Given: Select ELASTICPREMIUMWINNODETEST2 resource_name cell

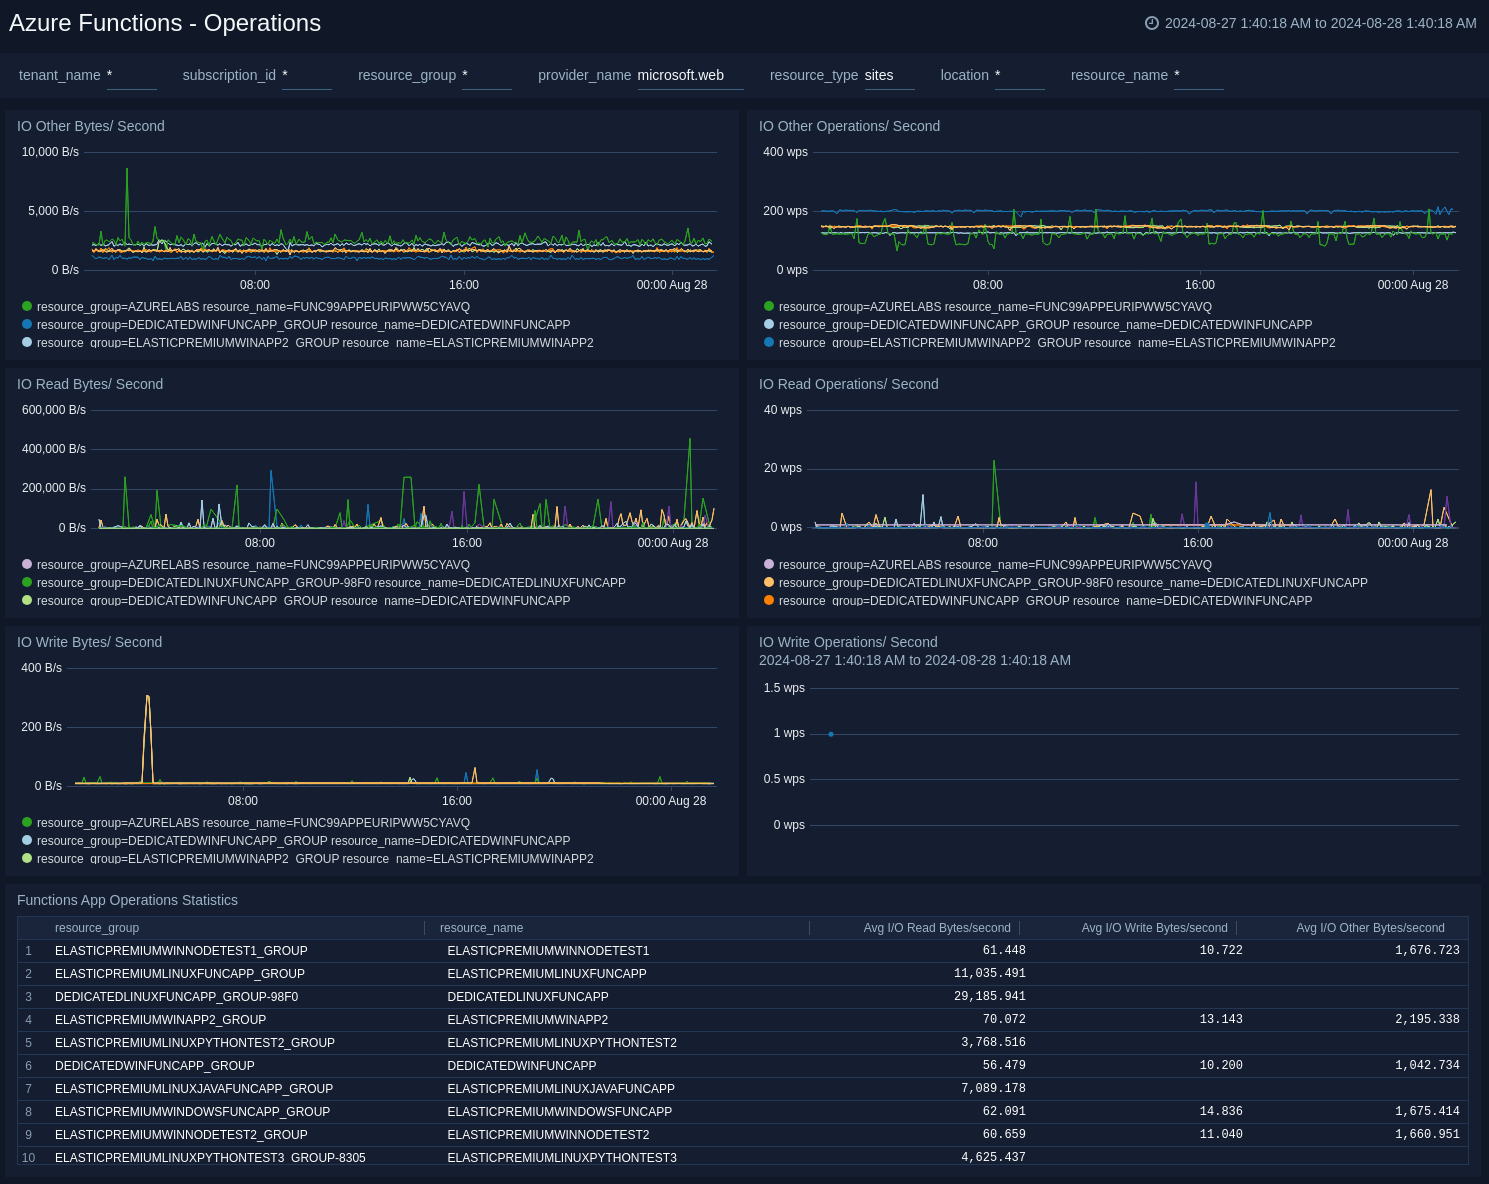Looking at the screenshot, I should point(548,1135).
